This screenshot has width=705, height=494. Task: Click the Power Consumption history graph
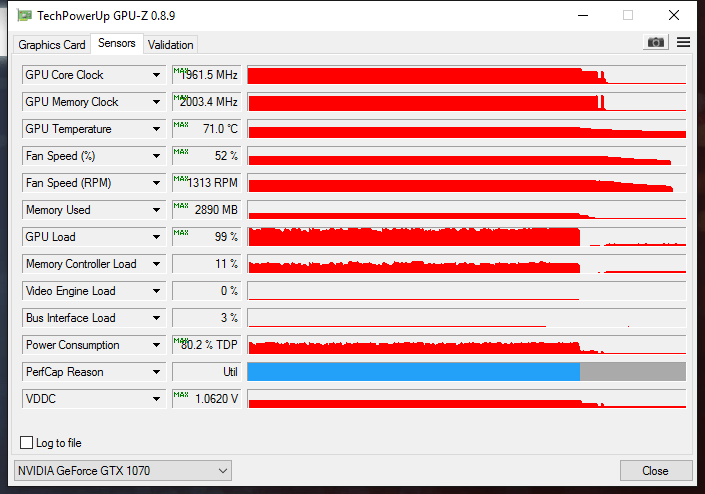click(467, 345)
